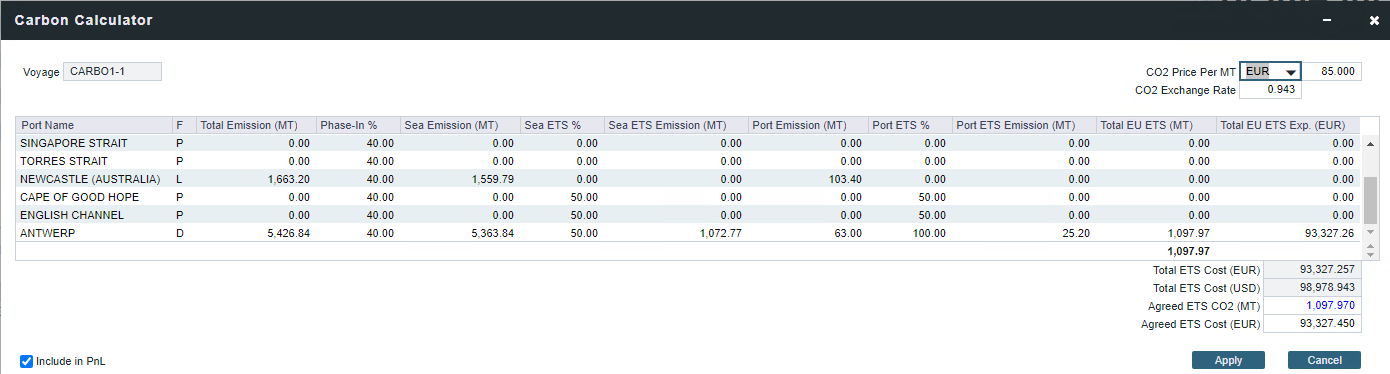Click the vertical scrollbar thumb
The width and height of the screenshot is (1390, 374).
pyautogui.click(x=1370, y=201)
